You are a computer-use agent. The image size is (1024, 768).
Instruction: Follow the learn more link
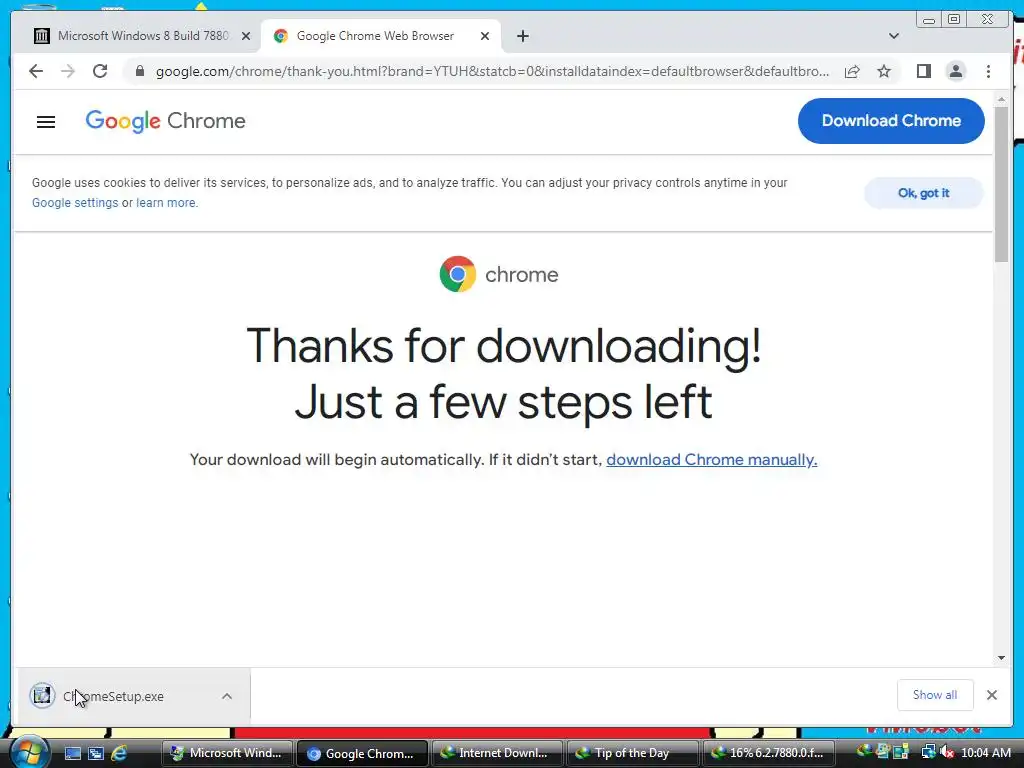coord(166,202)
